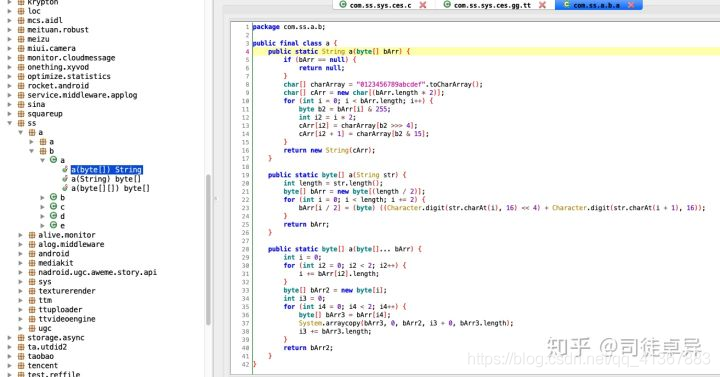Screen dimensions: 720x377
Task: Select the alog.middleware package
Action: pyautogui.click(x=71, y=244)
